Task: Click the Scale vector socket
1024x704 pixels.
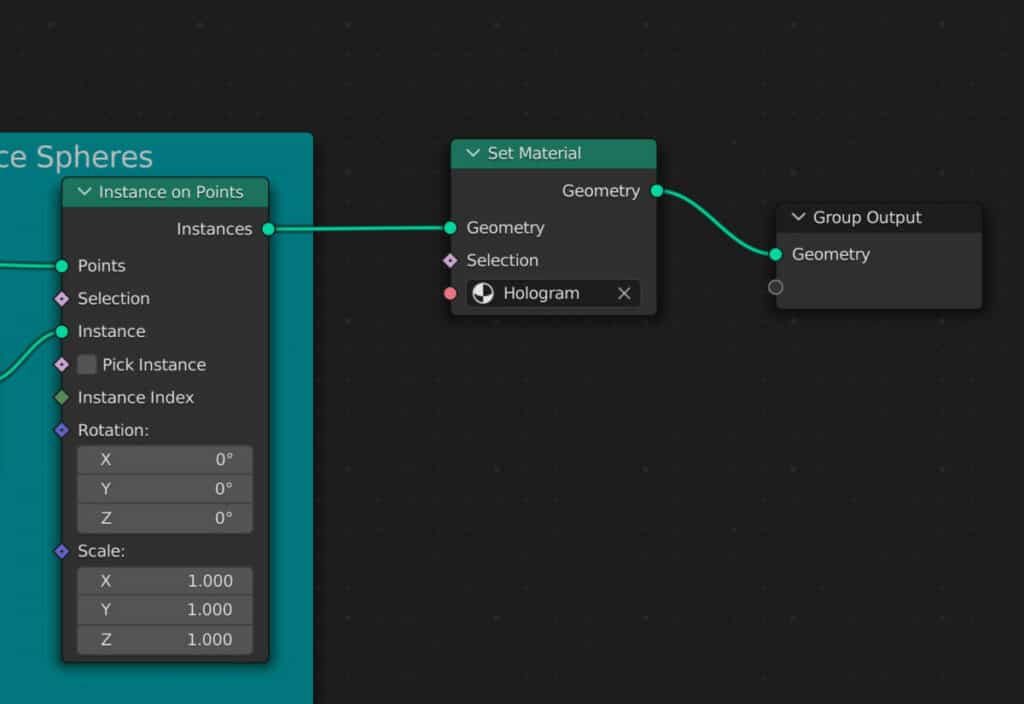Action: [x=62, y=551]
